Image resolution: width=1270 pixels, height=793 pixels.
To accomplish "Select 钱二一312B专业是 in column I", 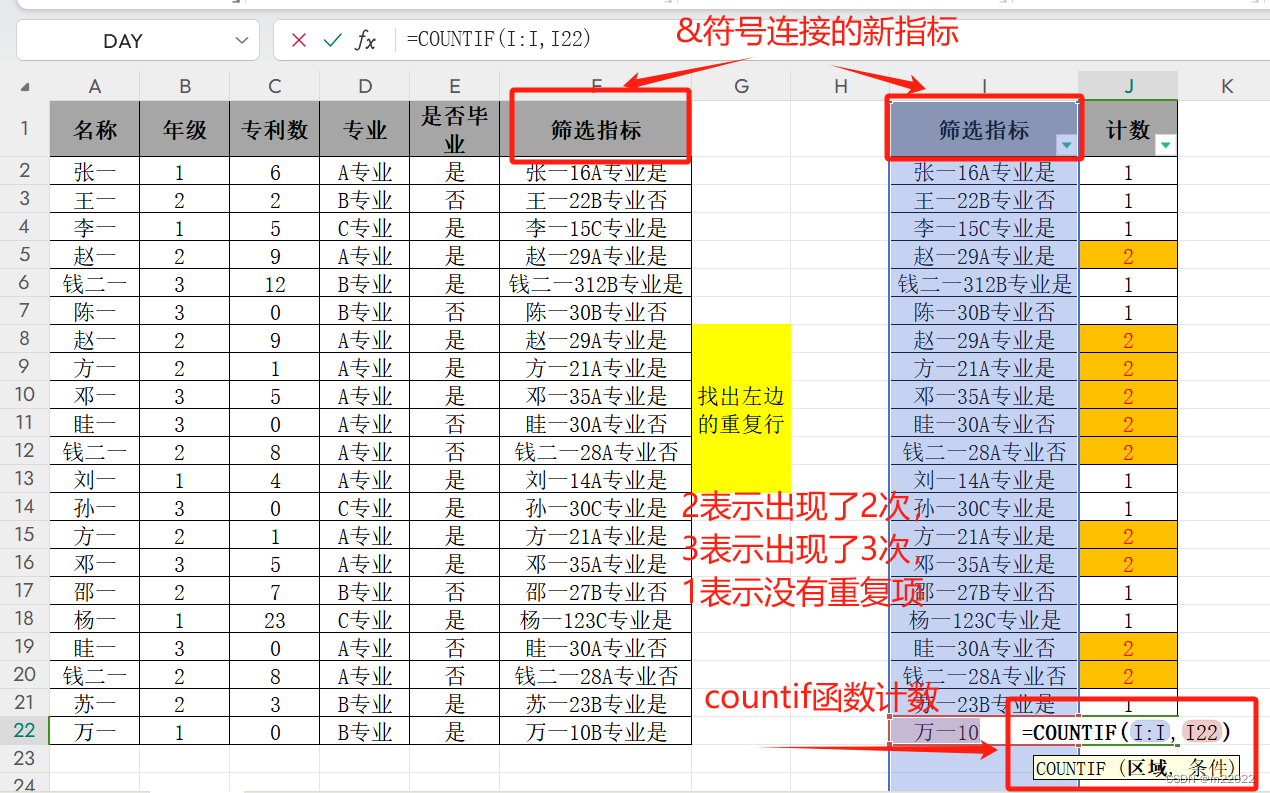I will point(984,283).
